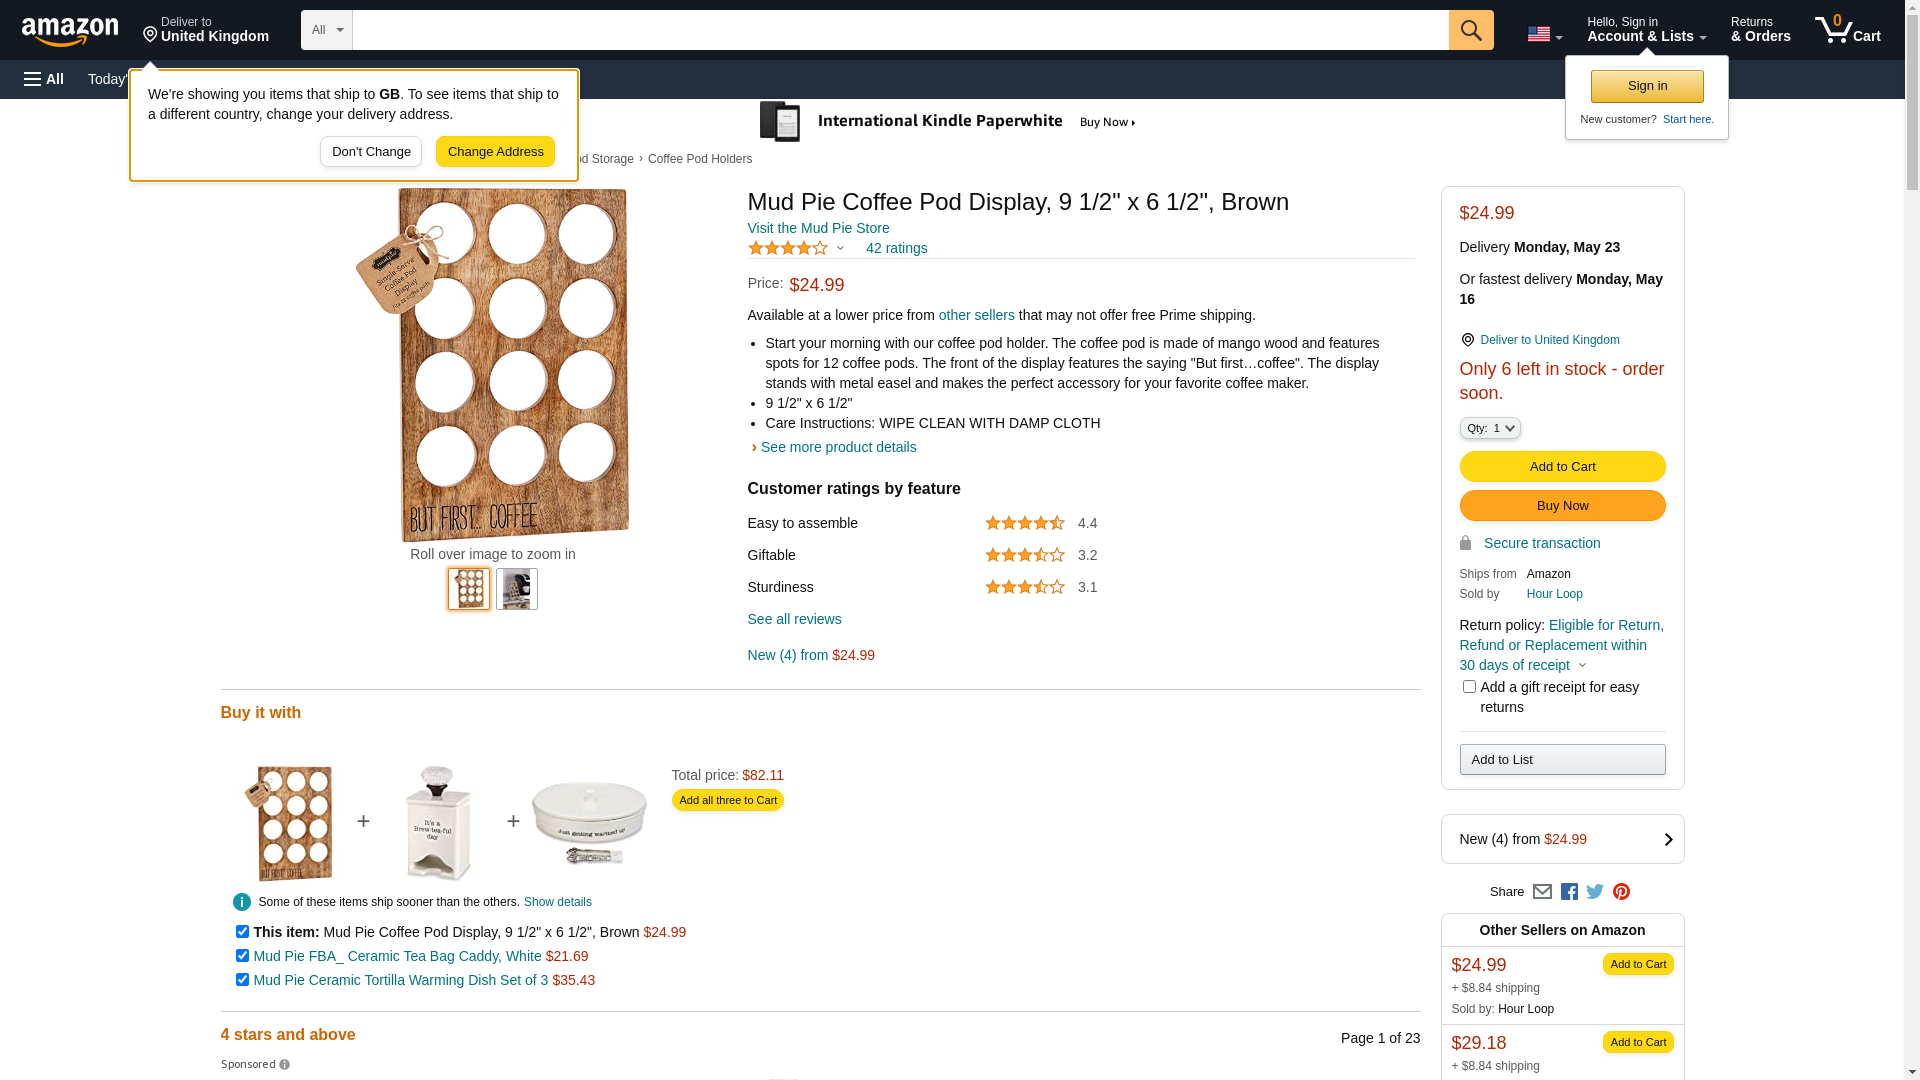Share product on Facebook
The height and width of the screenshot is (1080, 1920).
(1569, 892)
